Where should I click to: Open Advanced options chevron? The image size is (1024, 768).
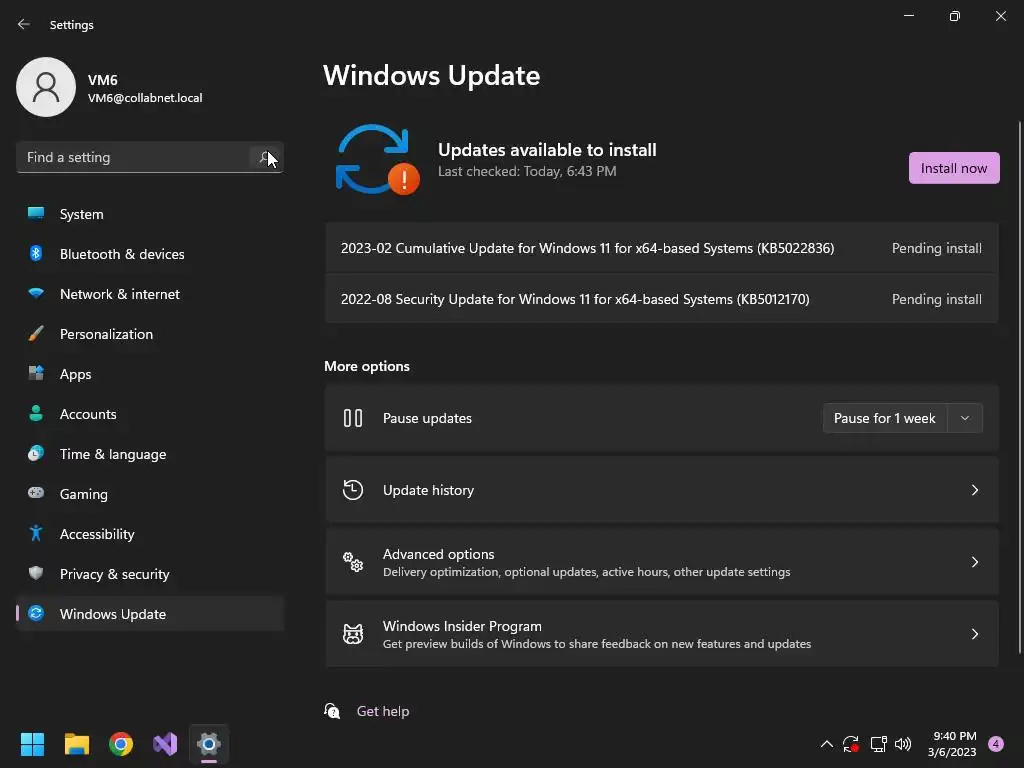(974, 562)
